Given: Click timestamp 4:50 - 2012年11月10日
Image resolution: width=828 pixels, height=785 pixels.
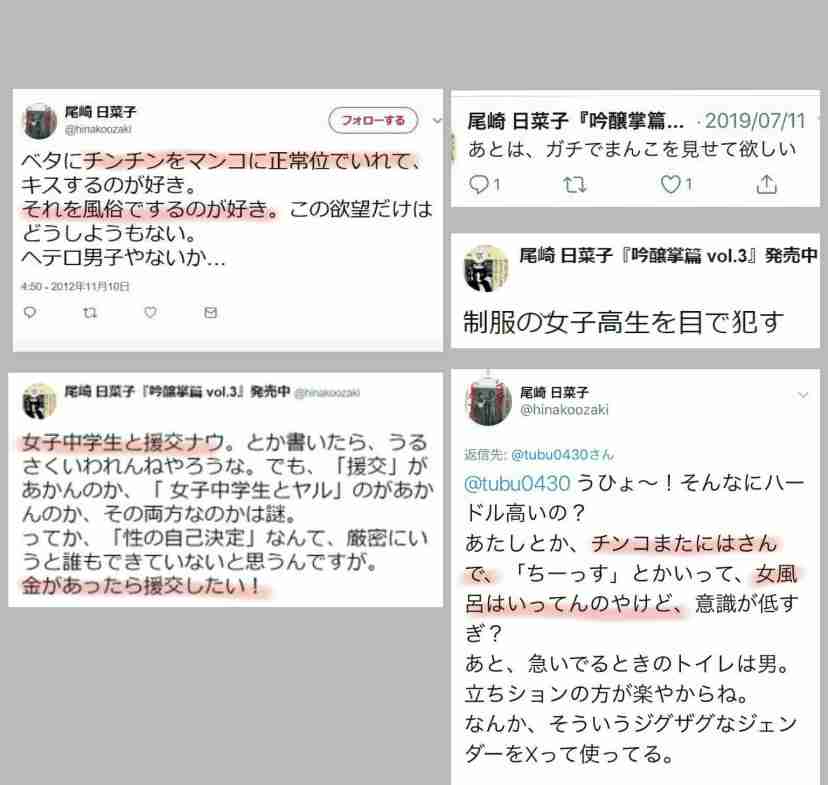Looking at the screenshot, I should click(x=75, y=286).
